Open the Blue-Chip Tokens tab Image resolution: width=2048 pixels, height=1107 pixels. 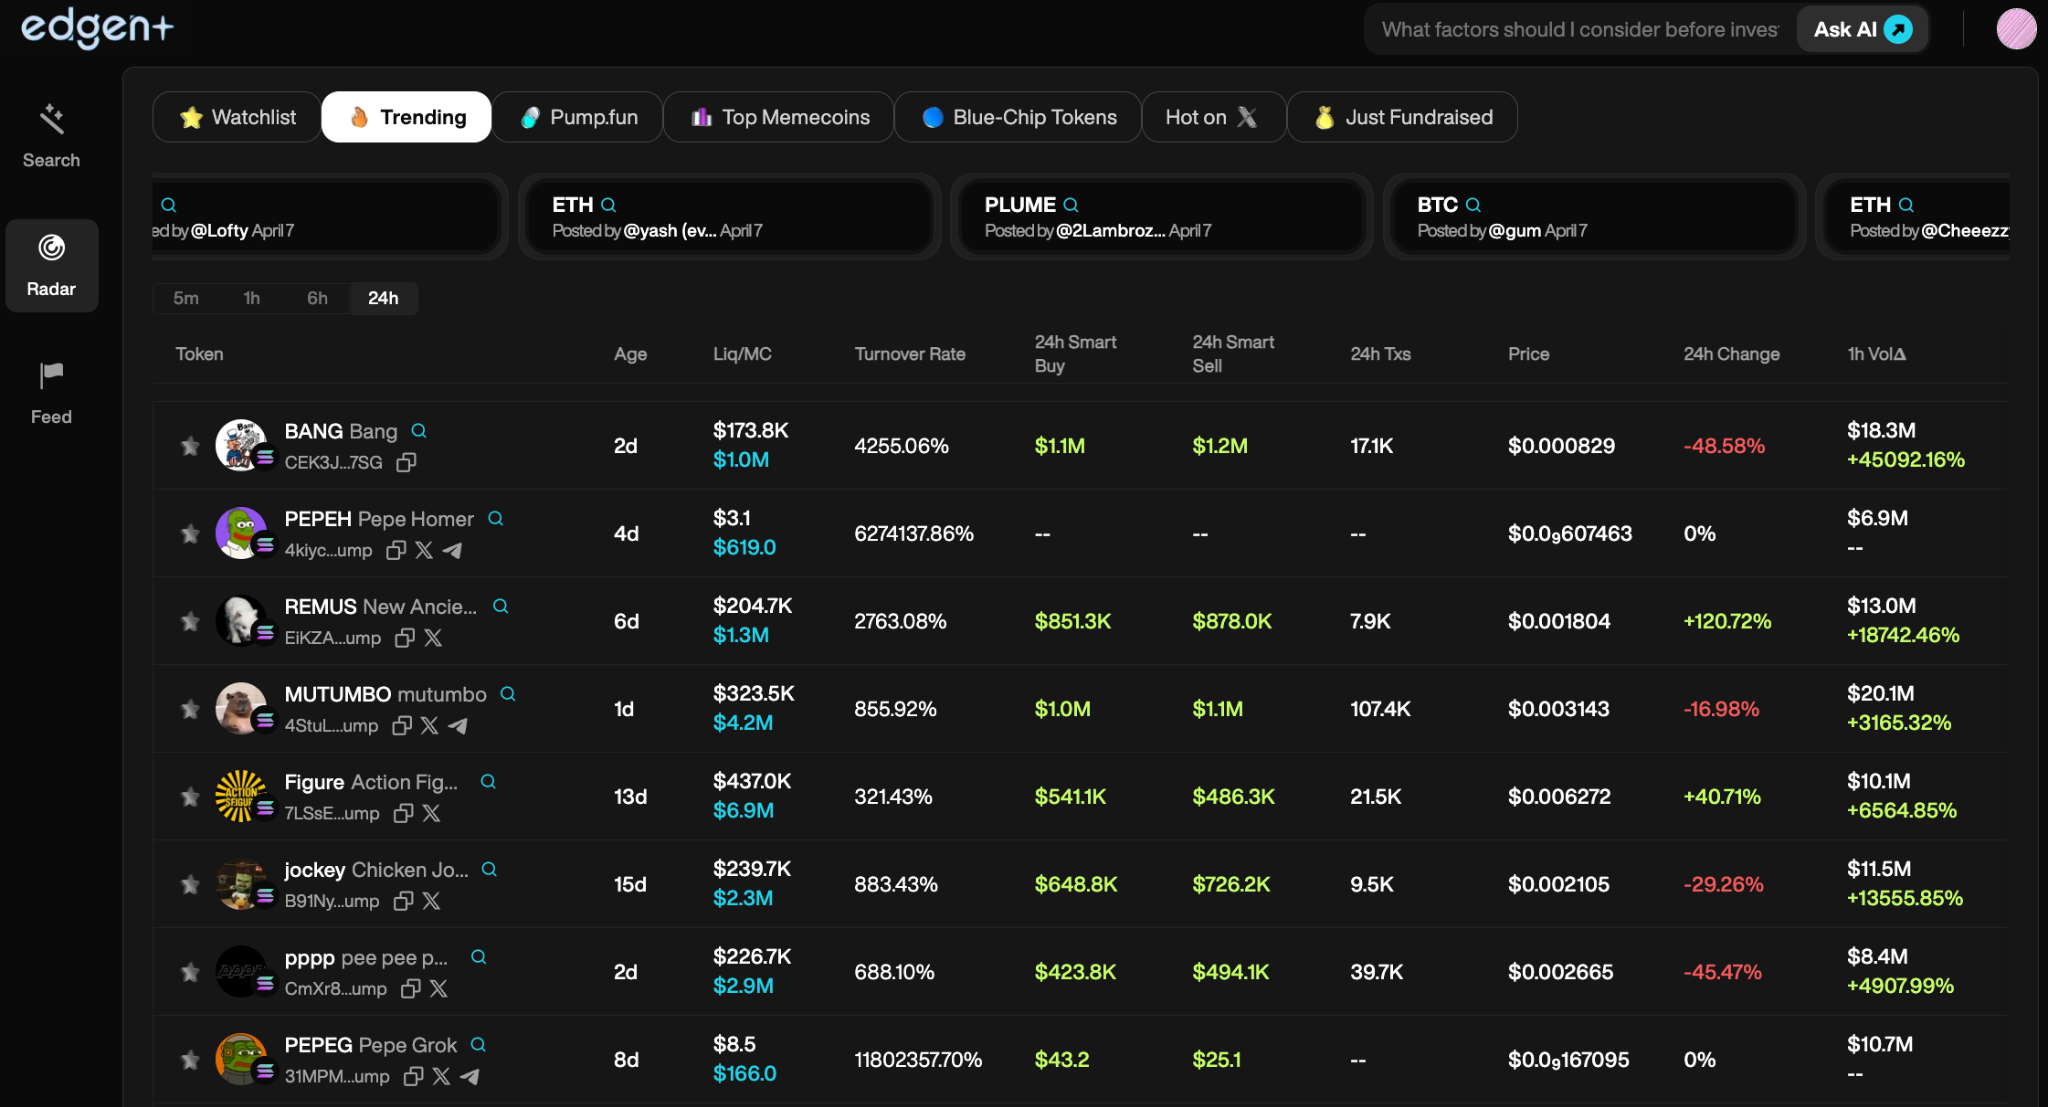[x=1017, y=117]
